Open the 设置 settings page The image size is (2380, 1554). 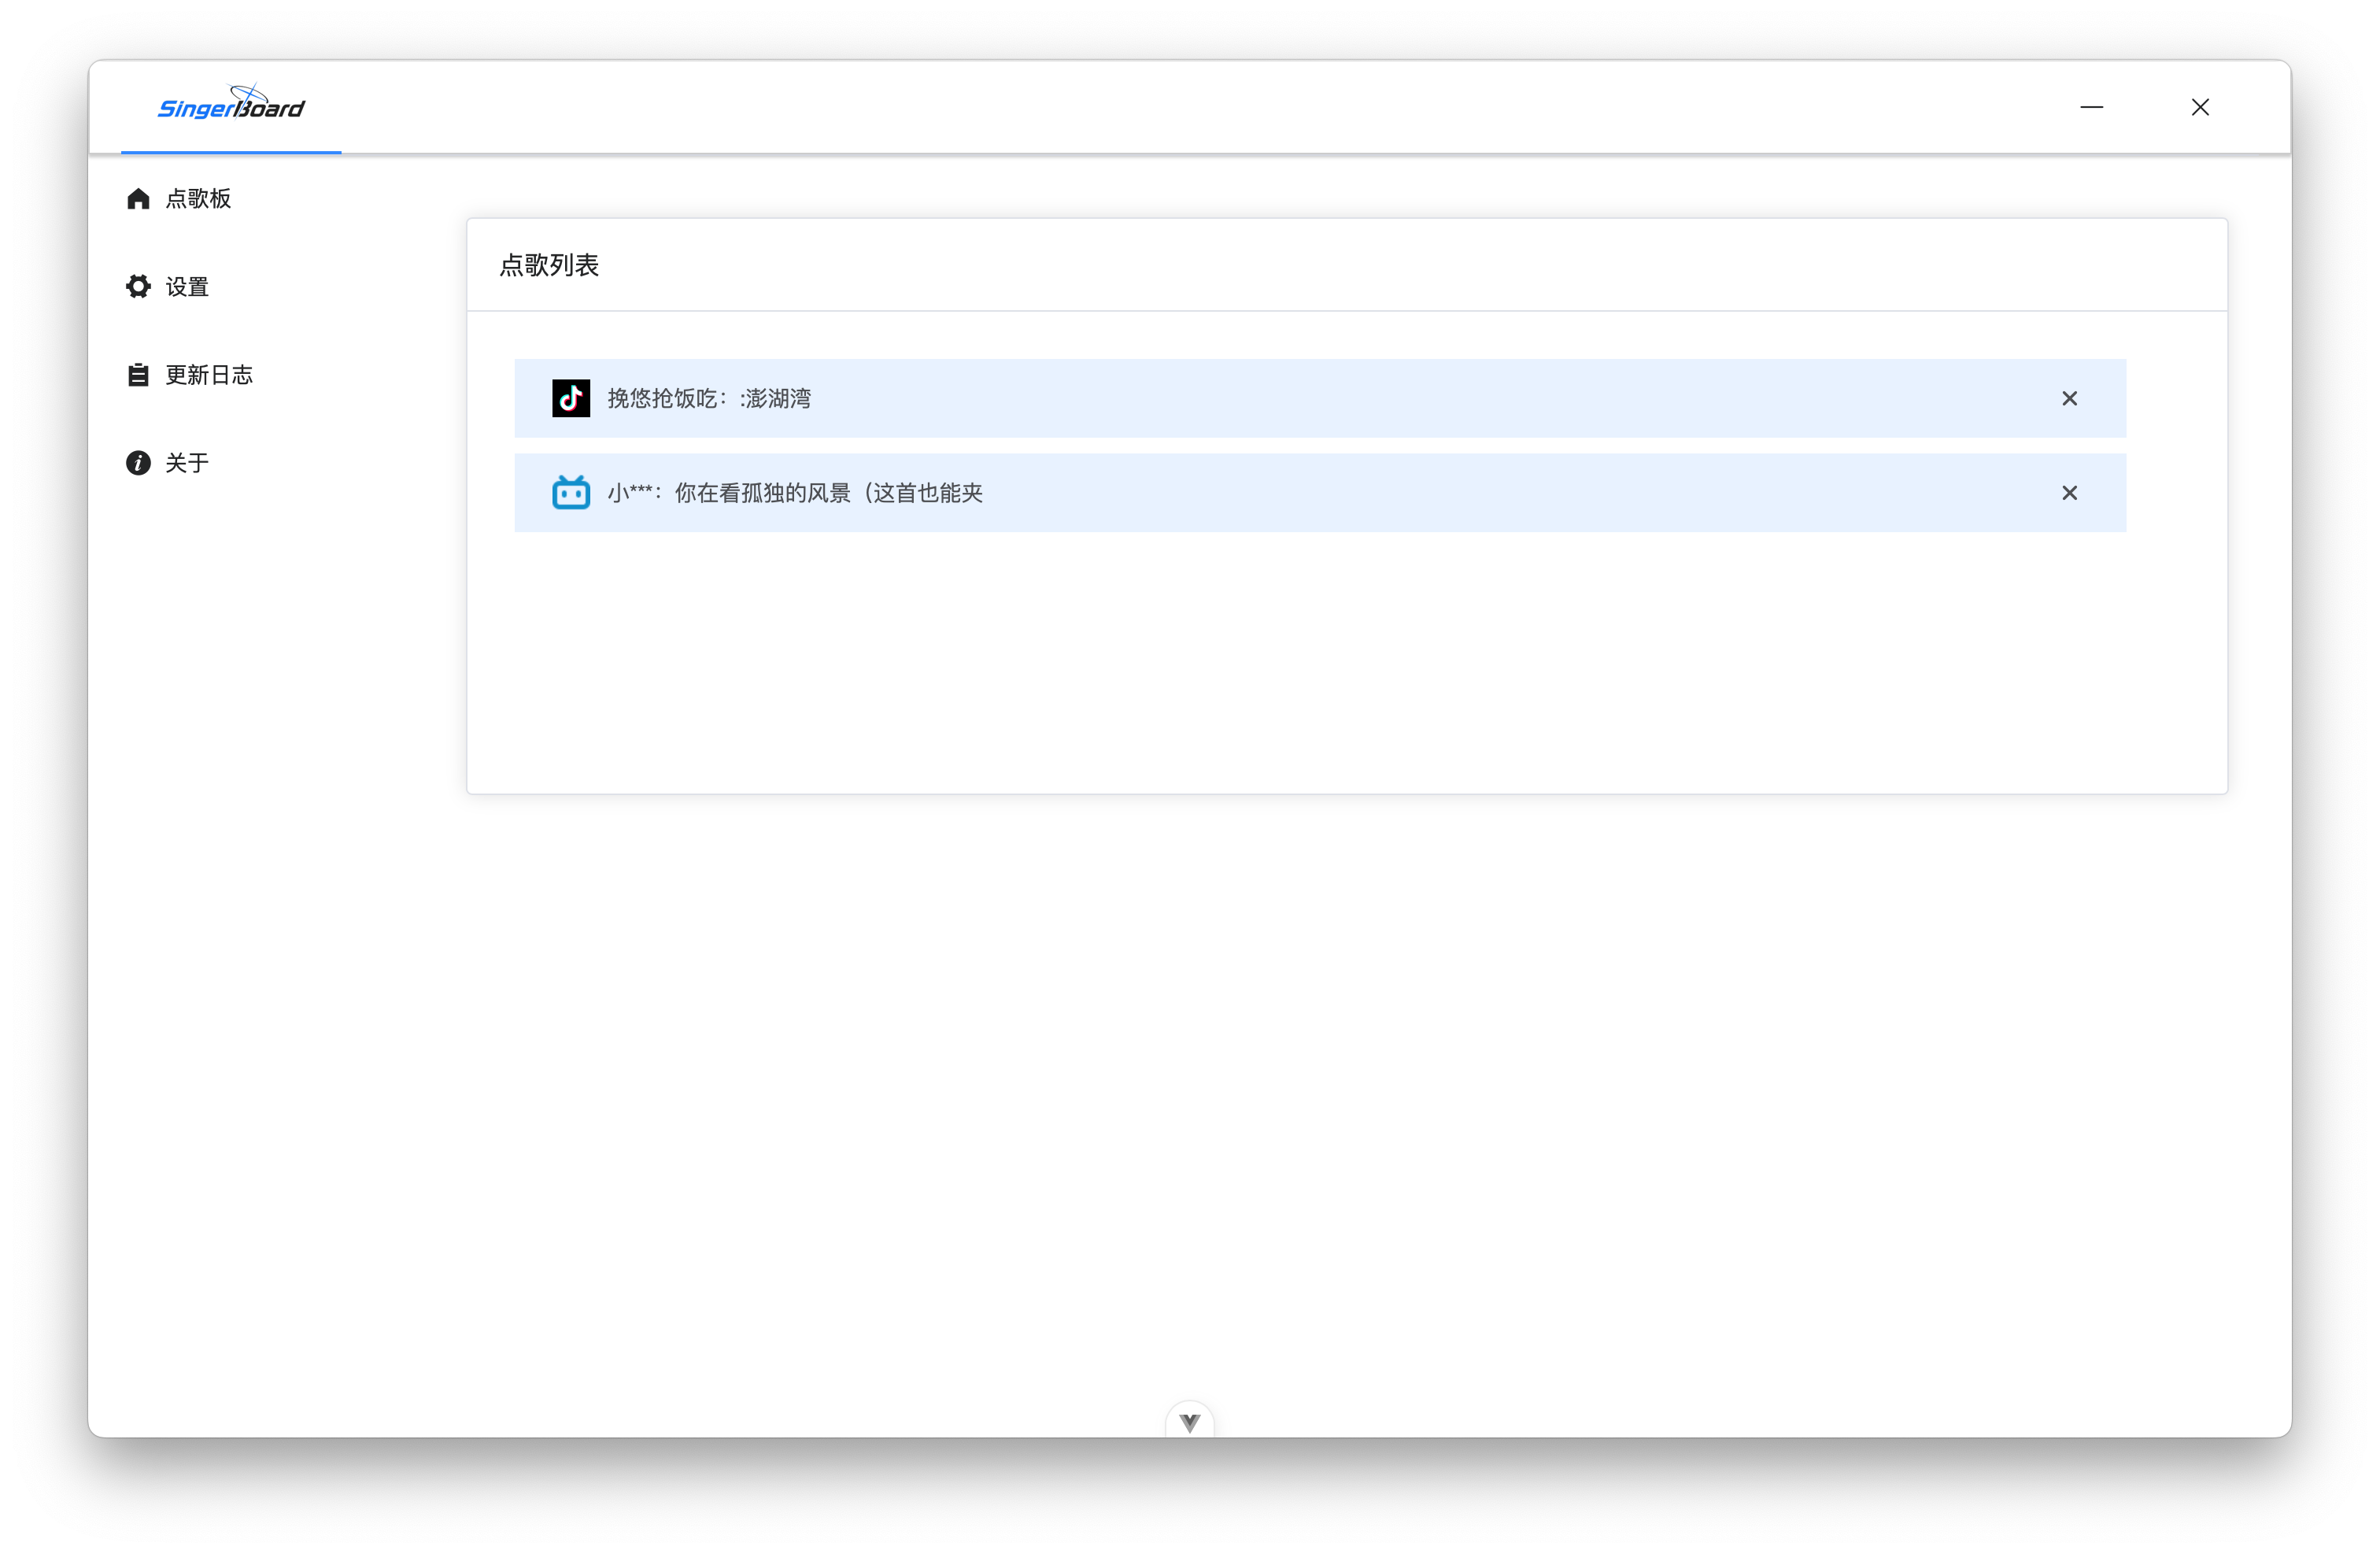168,287
